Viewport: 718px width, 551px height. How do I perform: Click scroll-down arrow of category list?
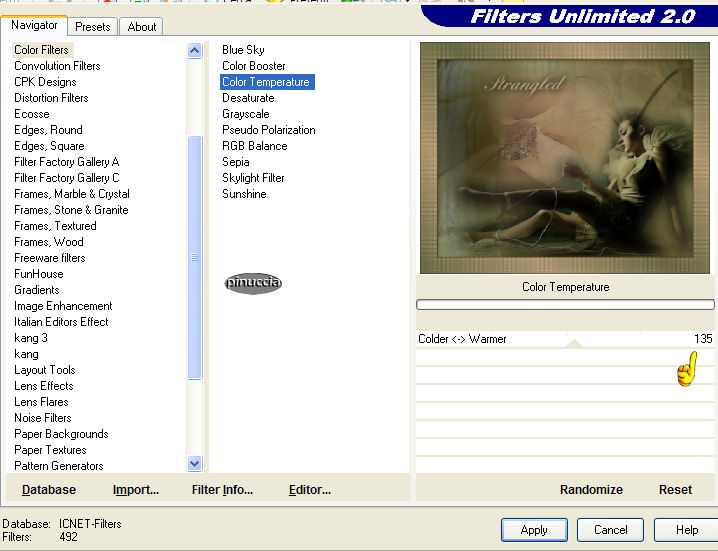point(195,464)
